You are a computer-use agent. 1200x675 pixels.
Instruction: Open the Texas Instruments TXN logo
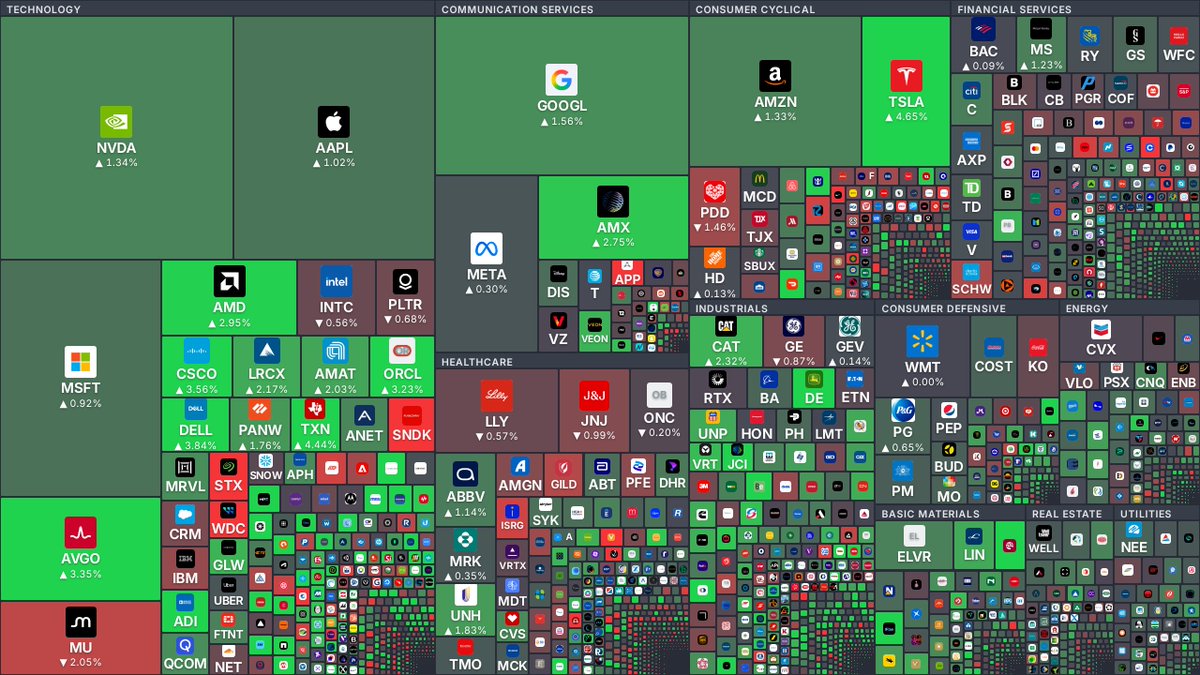315,409
